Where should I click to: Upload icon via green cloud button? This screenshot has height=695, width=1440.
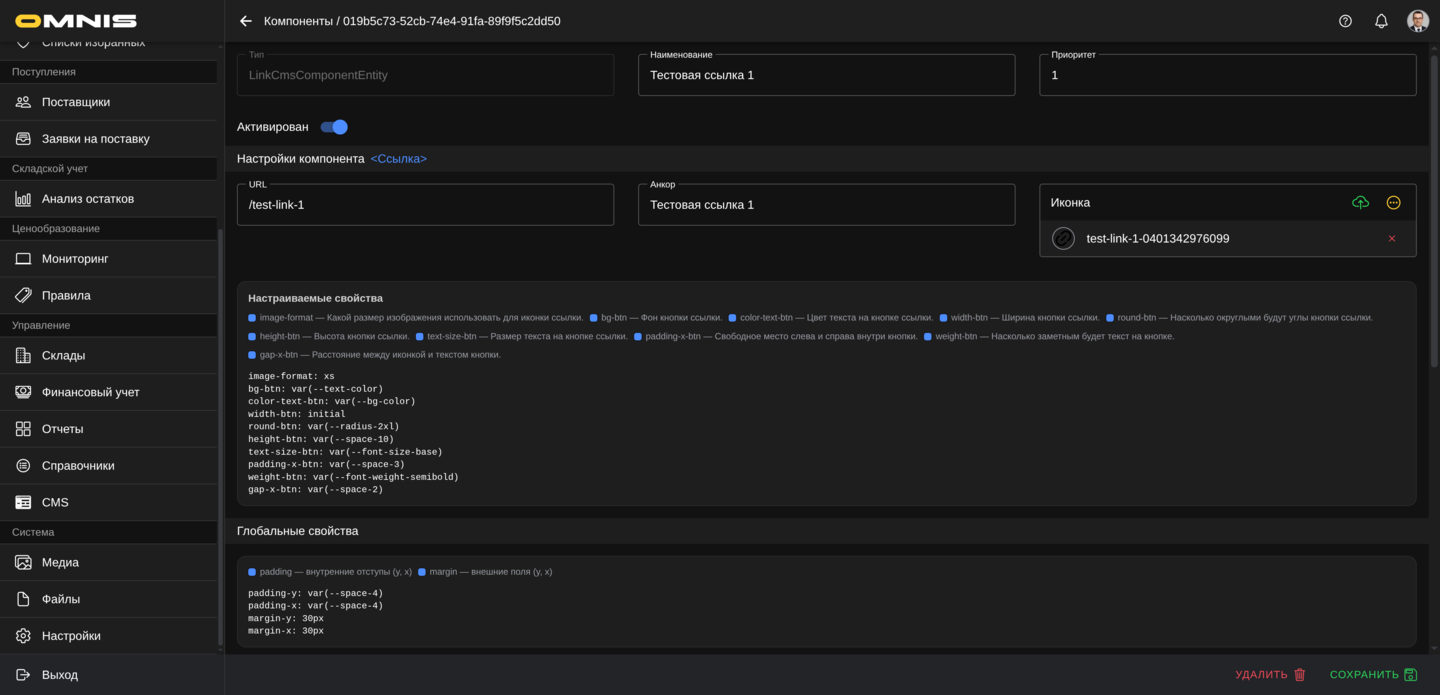point(1360,203)
